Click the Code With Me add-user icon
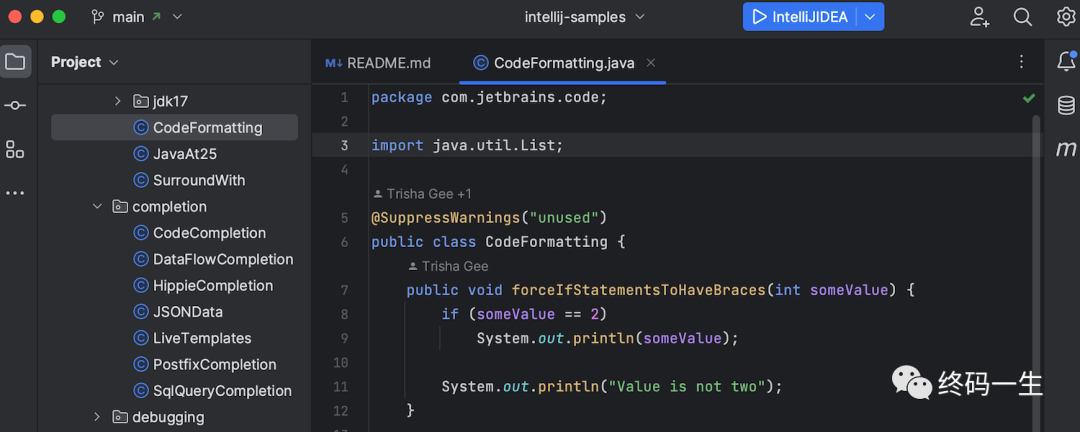The height and width of the screenshot is (432, 1080). [x=979, y=17]
